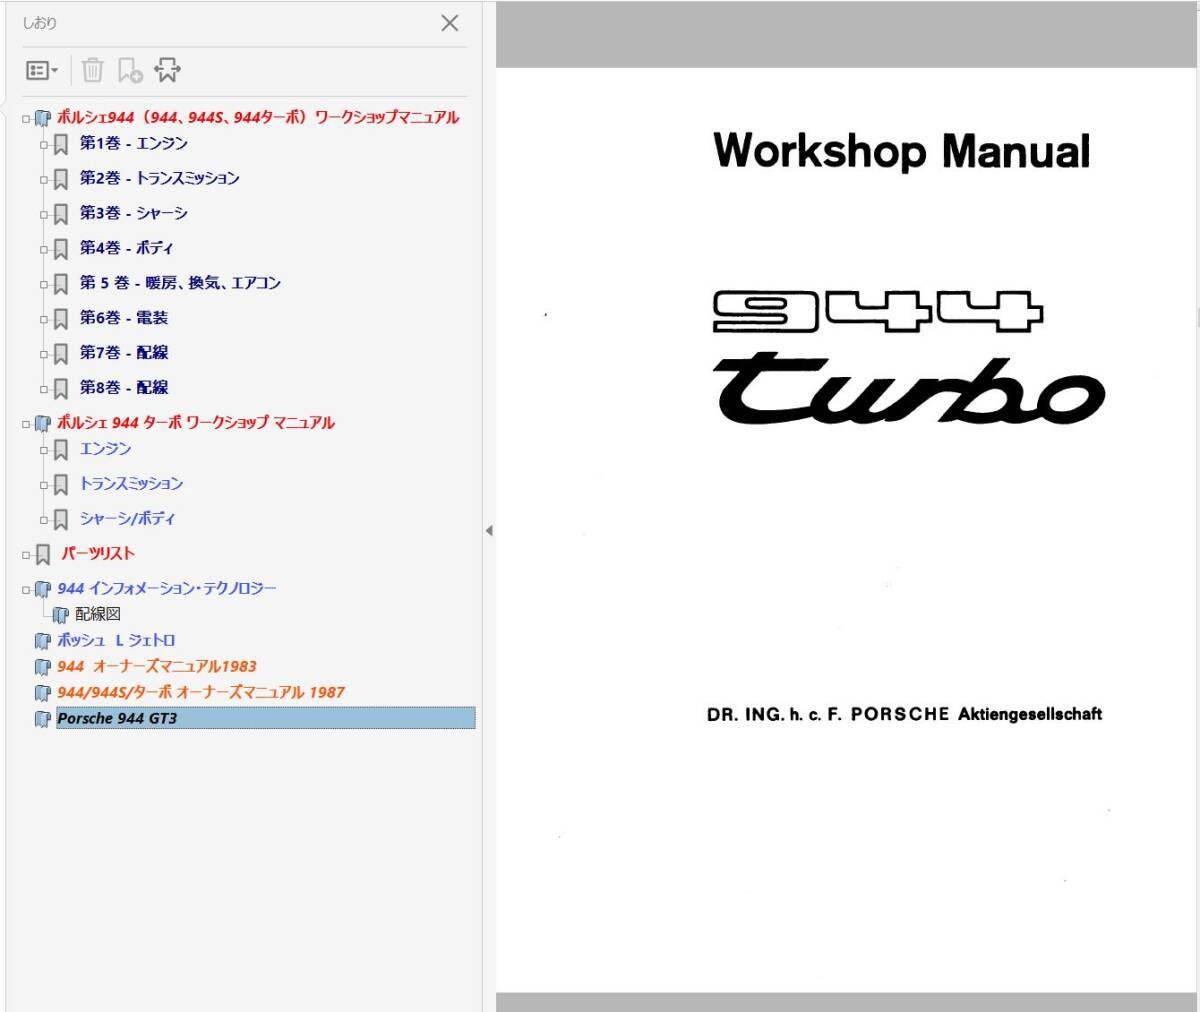The image size is (1200, 1012).
Task: Expand the シャーシ/ボディ node
Action: (44, 520)
